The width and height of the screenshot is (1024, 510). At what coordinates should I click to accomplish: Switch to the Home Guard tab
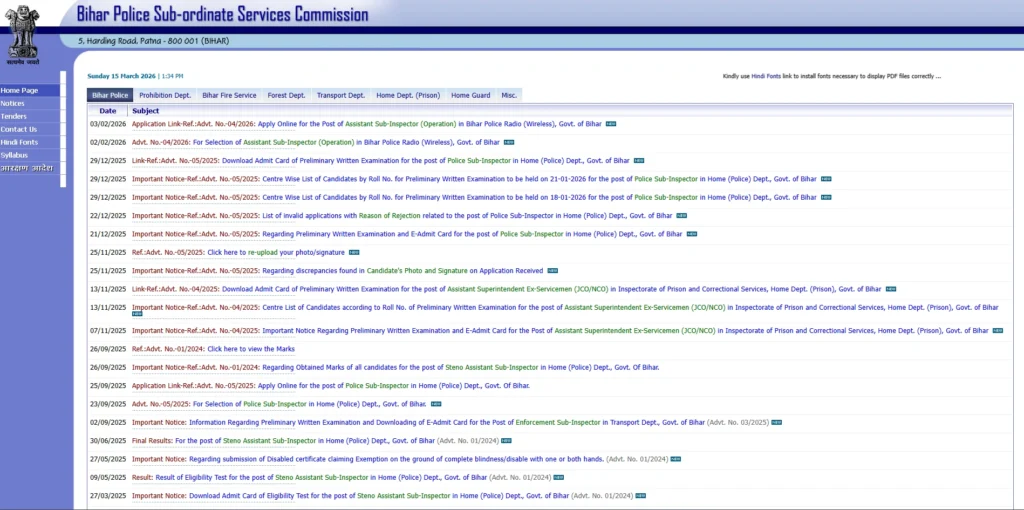tap(471, 95)
